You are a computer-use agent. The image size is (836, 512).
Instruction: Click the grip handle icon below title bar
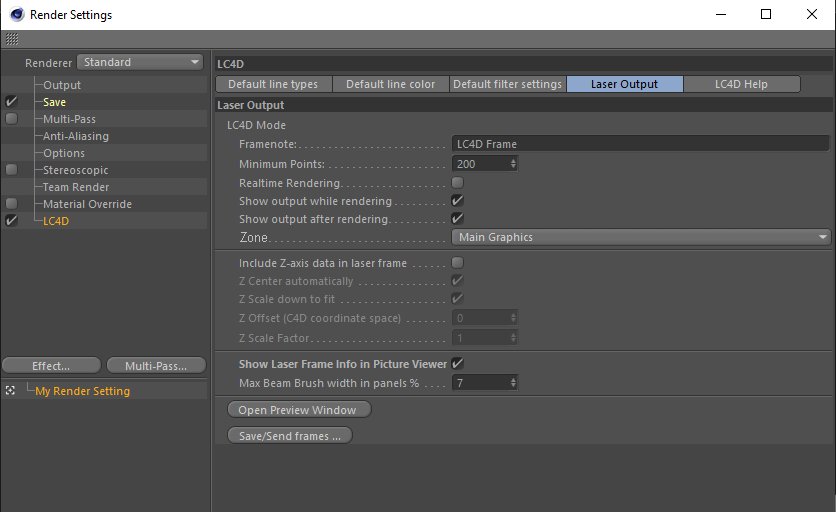click(x=12, y=39)
